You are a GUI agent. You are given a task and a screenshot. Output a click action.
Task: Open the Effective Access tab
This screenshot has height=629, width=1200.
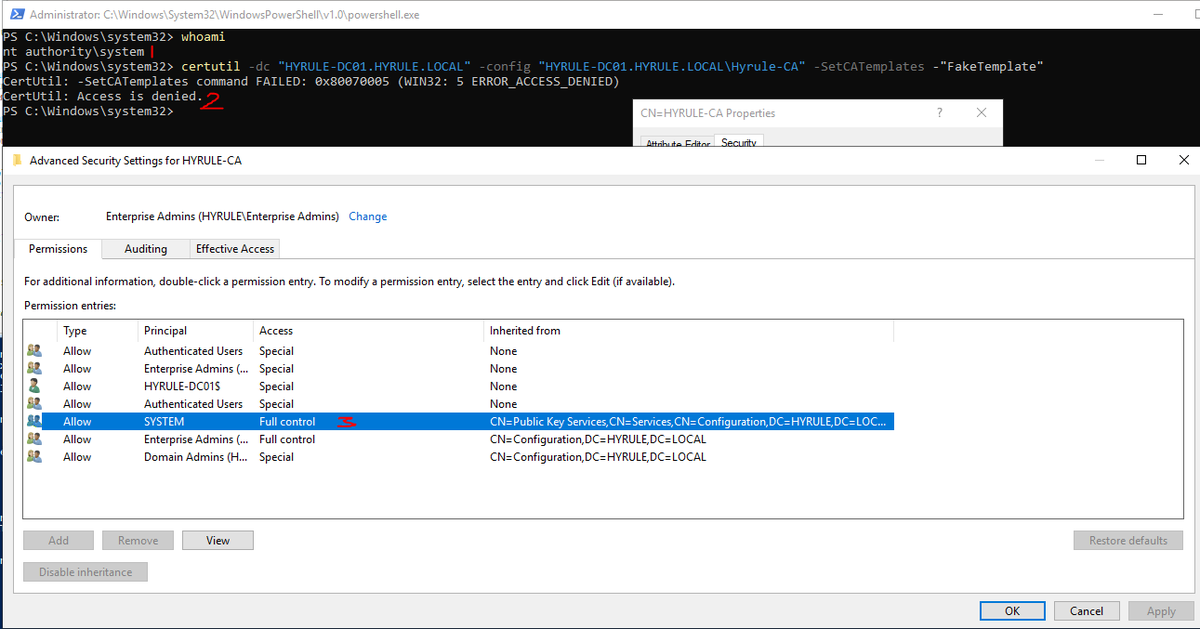coord(234,249)
